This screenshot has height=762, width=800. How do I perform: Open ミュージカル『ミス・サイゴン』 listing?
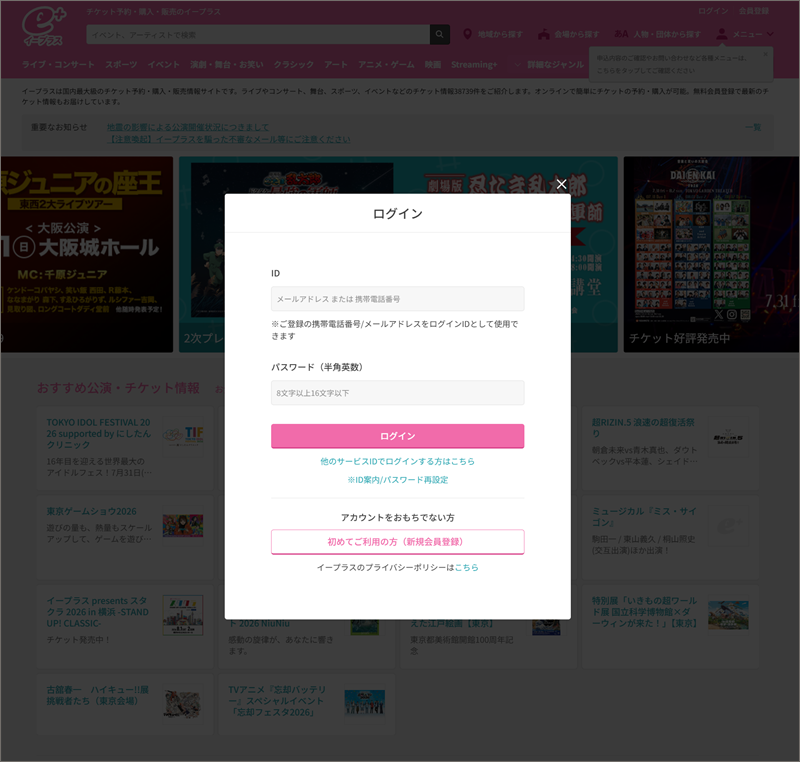(644, 517)
